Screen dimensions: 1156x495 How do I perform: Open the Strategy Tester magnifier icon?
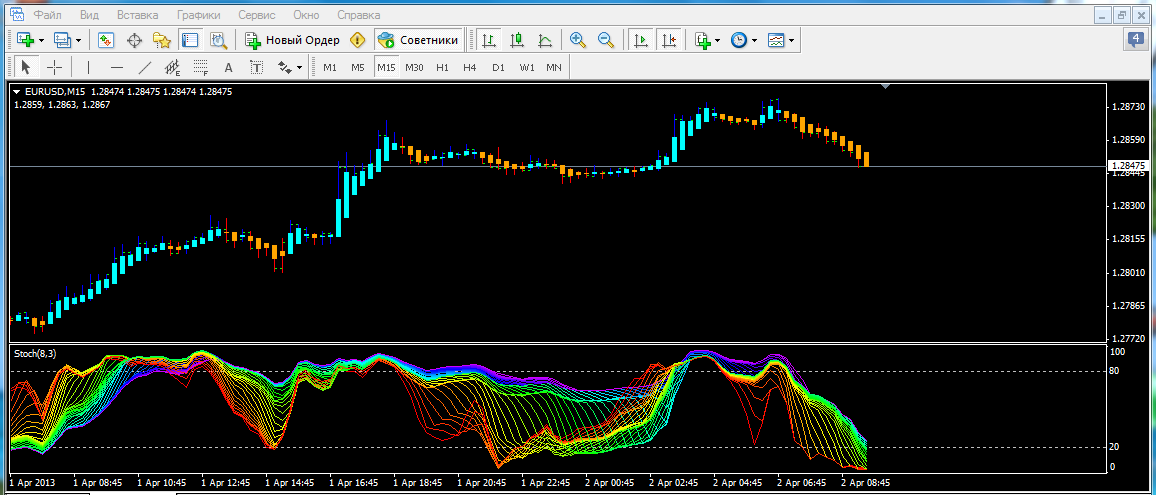pyautogui.click(x=217, y=40)
